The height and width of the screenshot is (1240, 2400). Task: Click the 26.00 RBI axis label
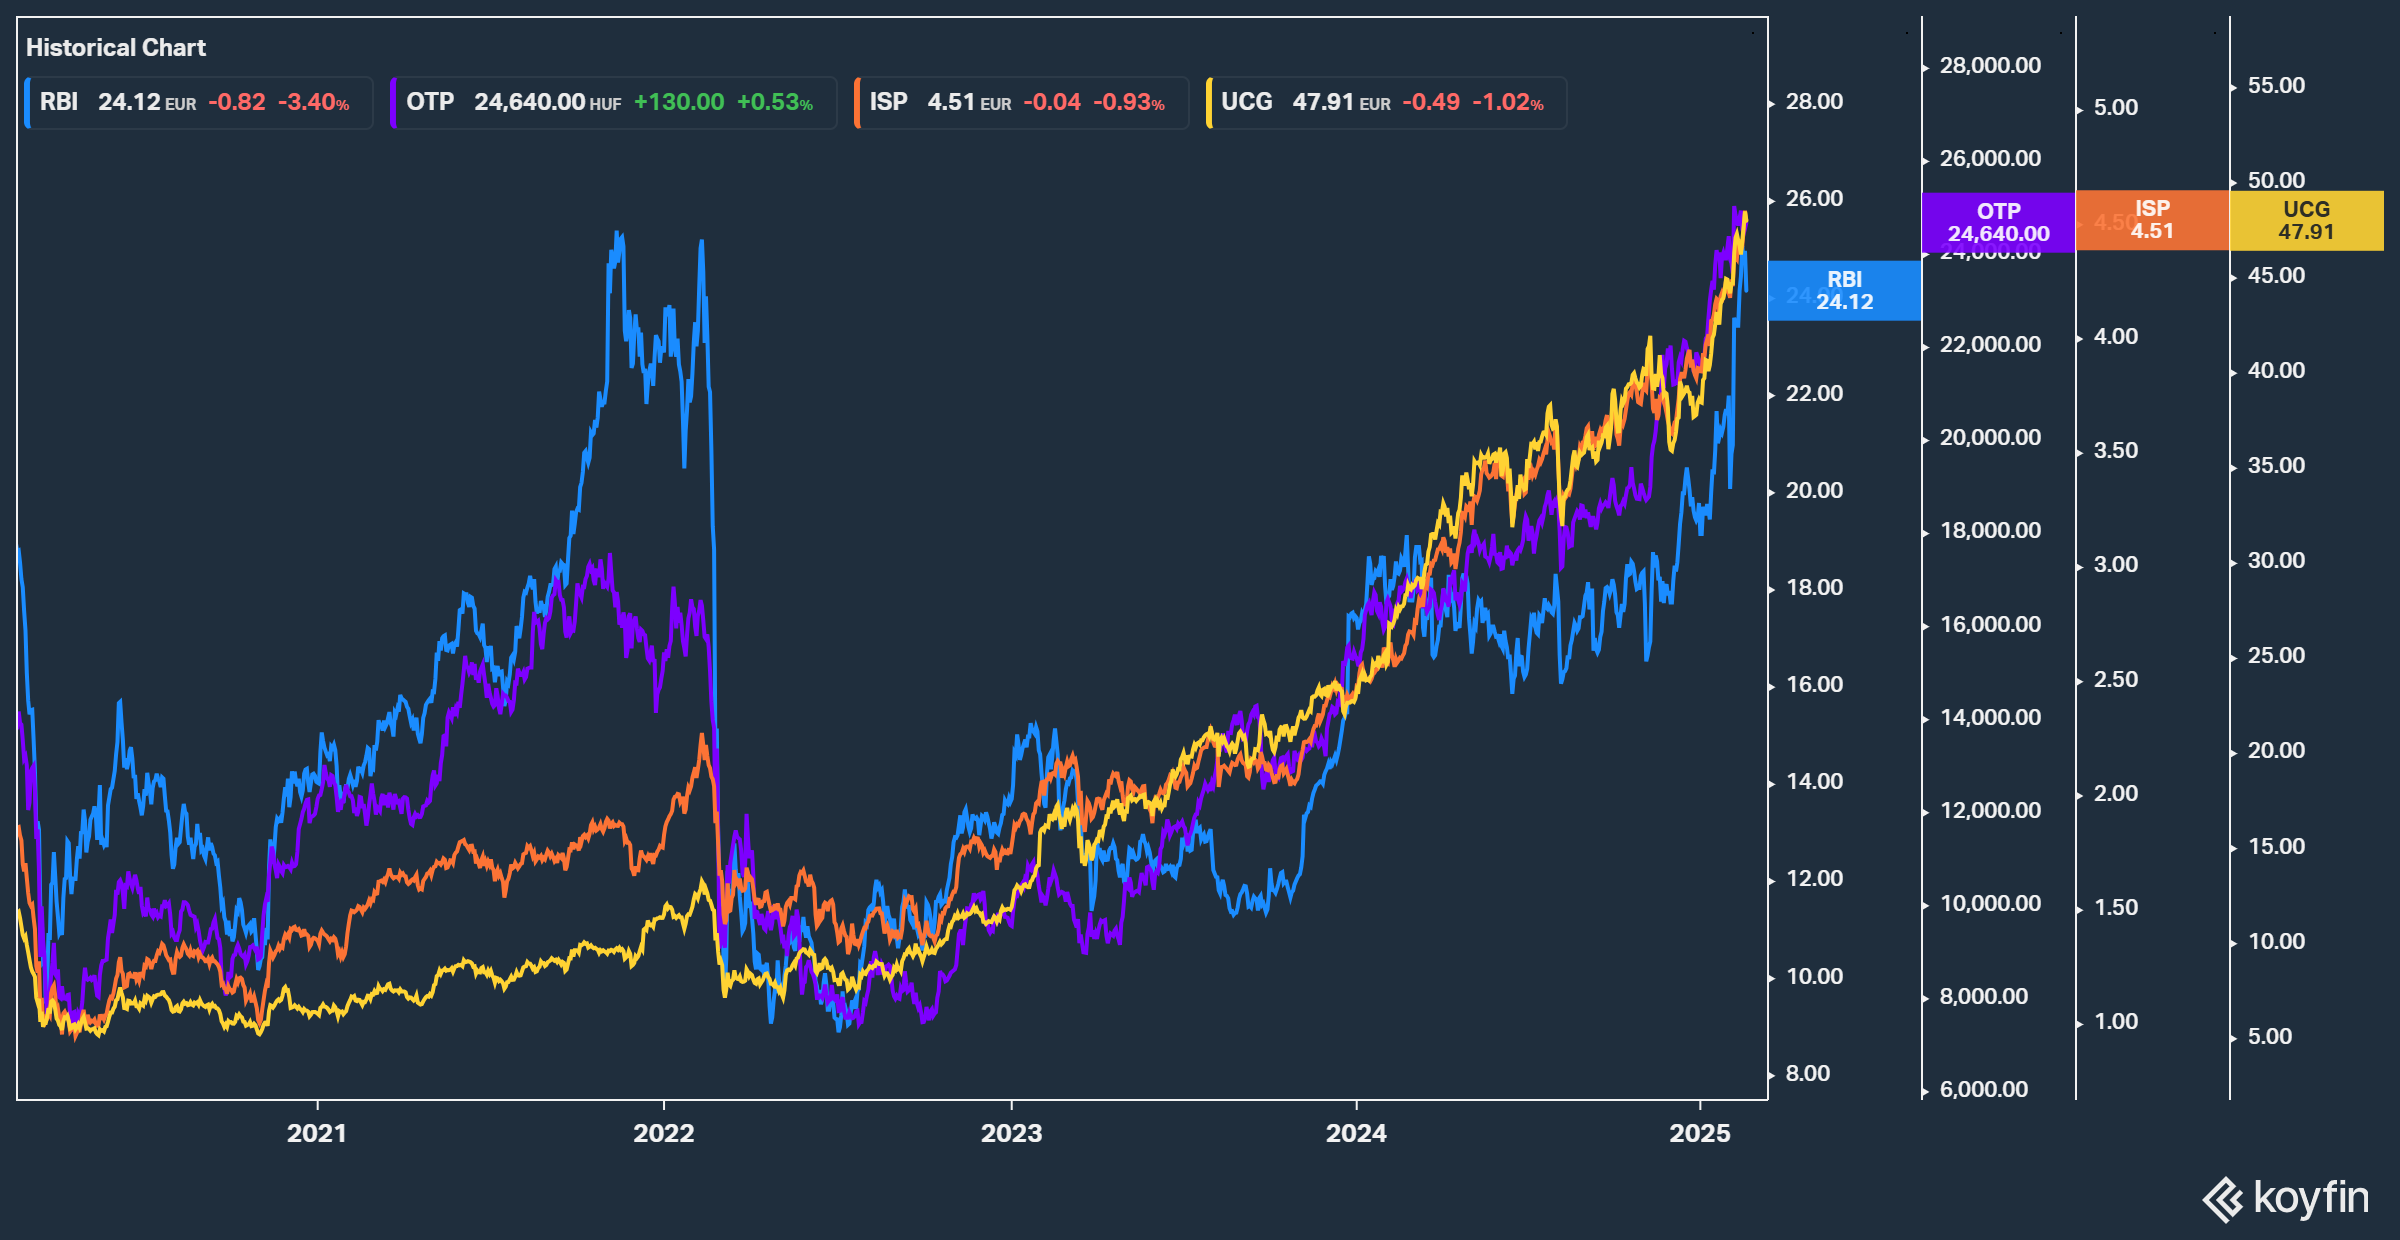click(1814, 199)
